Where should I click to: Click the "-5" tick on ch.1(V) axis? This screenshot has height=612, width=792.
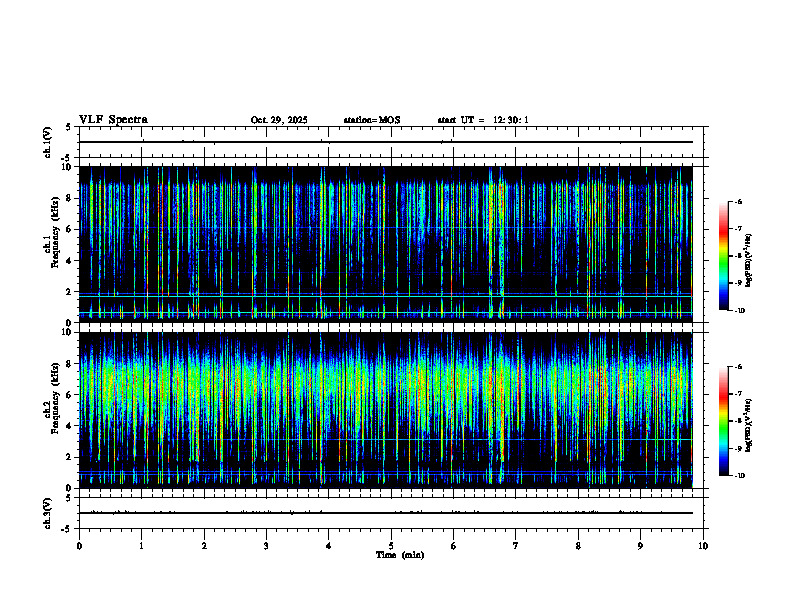pos(67,158)
